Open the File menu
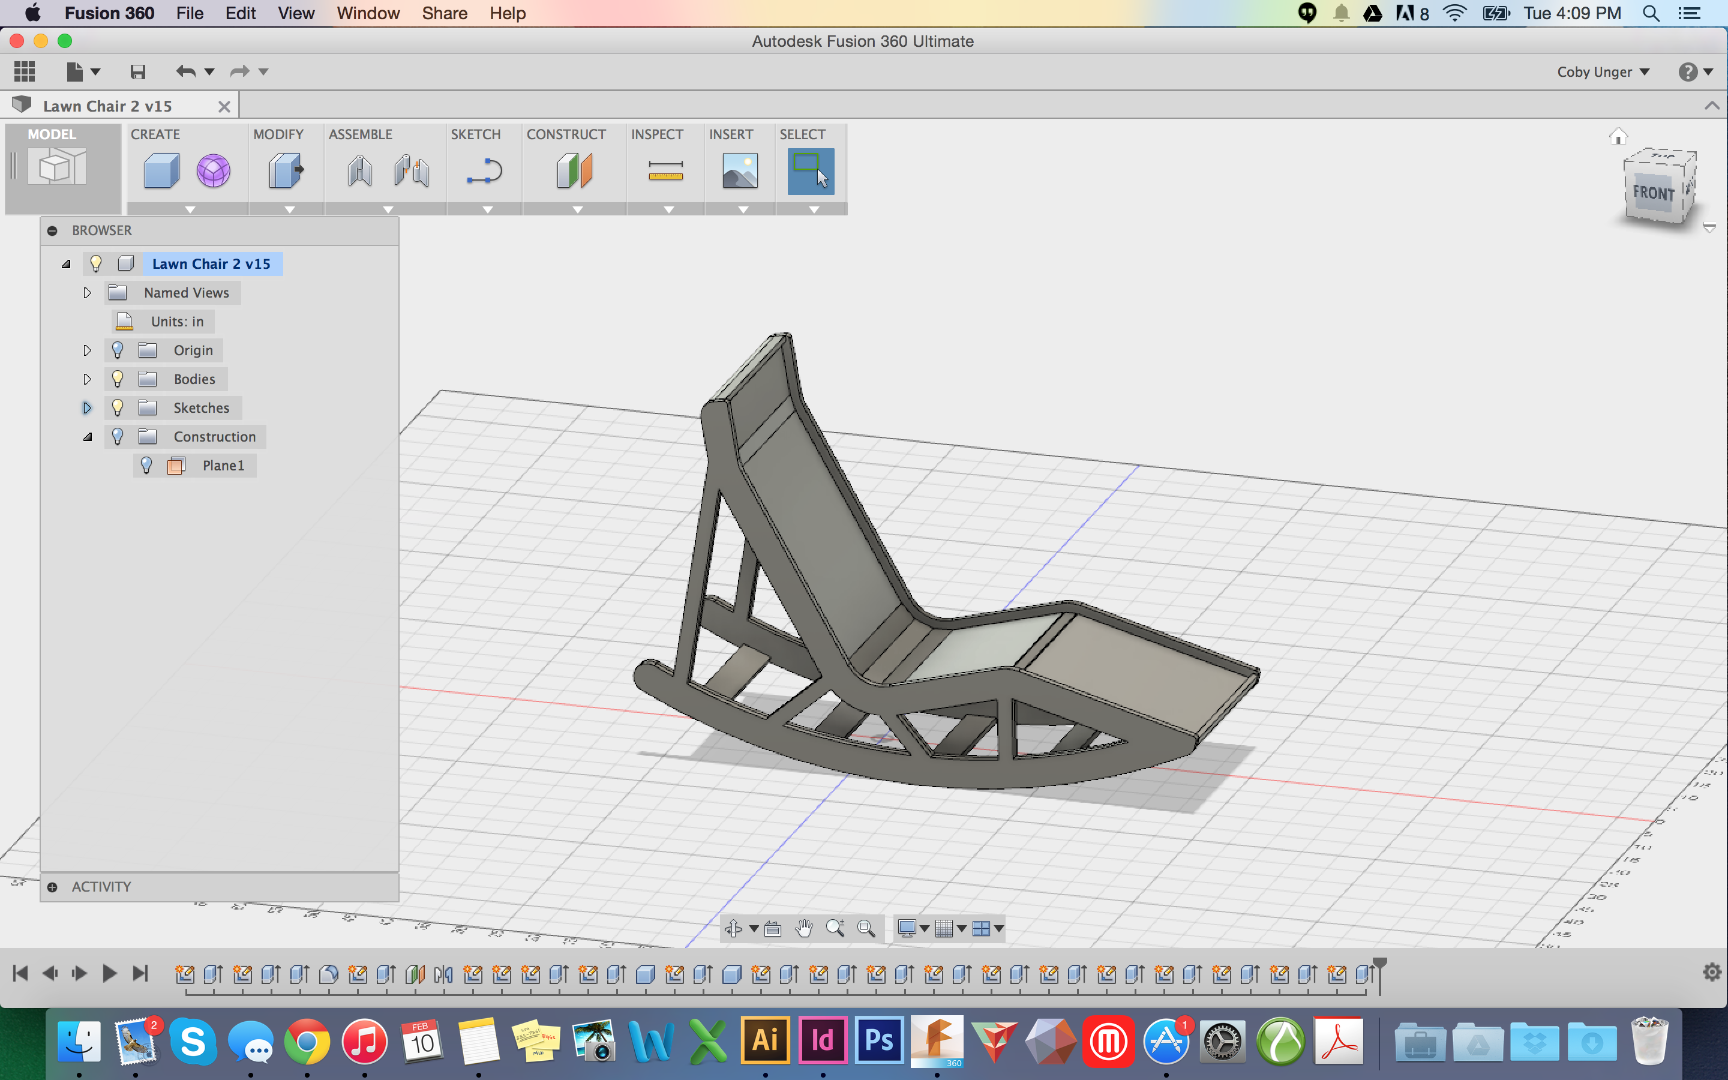Image resolution: width=1728 pixels, height=1080 pixels. coord(189,13)
